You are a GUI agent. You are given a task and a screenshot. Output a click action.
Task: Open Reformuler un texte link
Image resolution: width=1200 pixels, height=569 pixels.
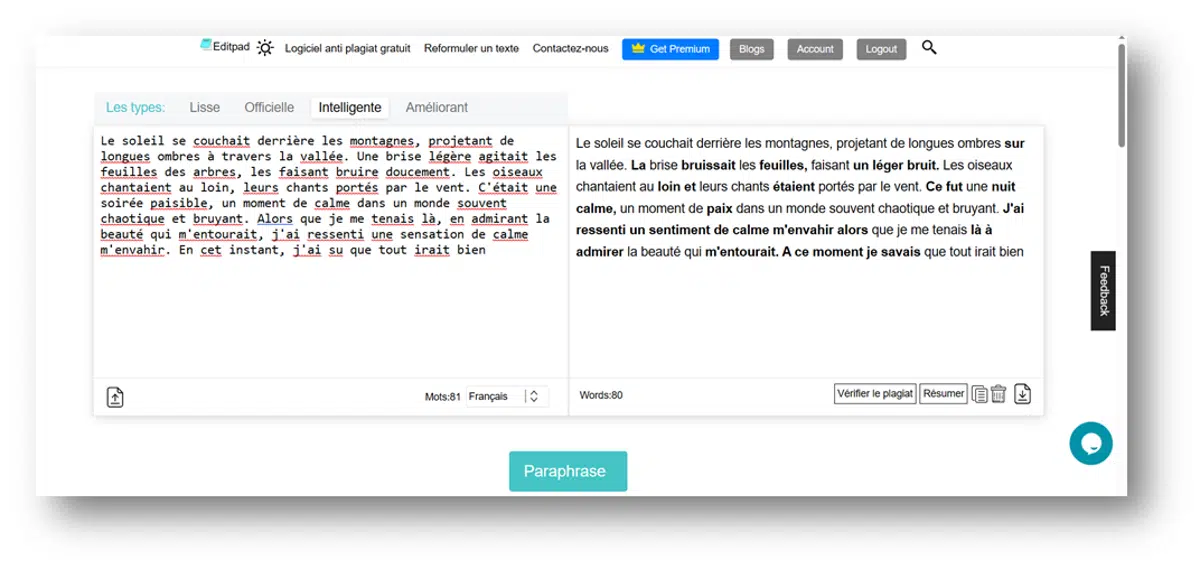pyautogui.click(x=472, y=49)
